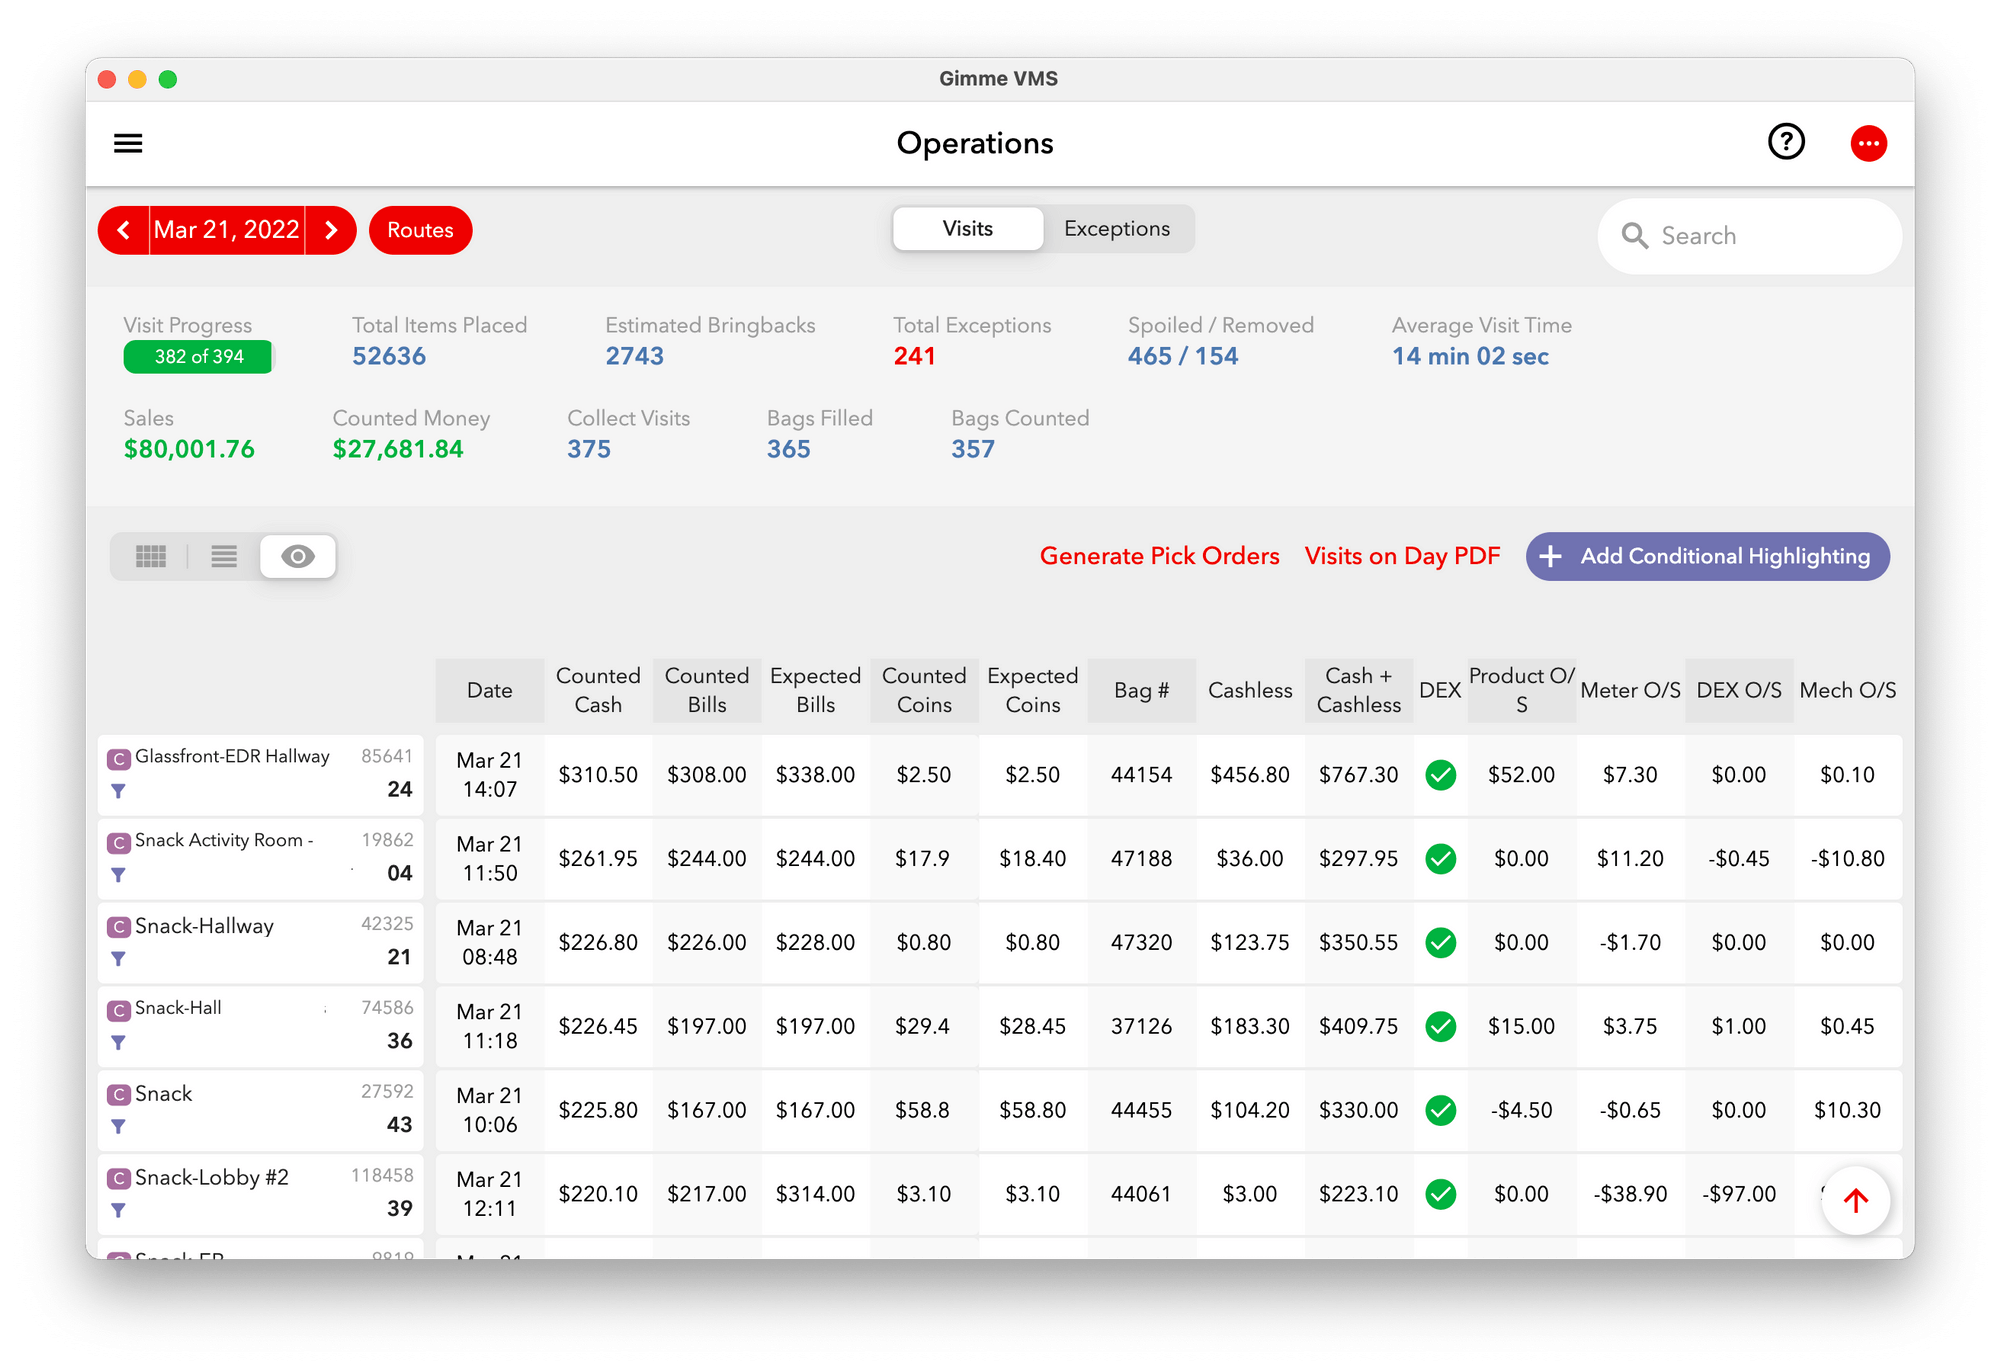This screenshot has height=1372, width=2000.
Task: Go to previous day arrow
Action: (x=124, y=230)
